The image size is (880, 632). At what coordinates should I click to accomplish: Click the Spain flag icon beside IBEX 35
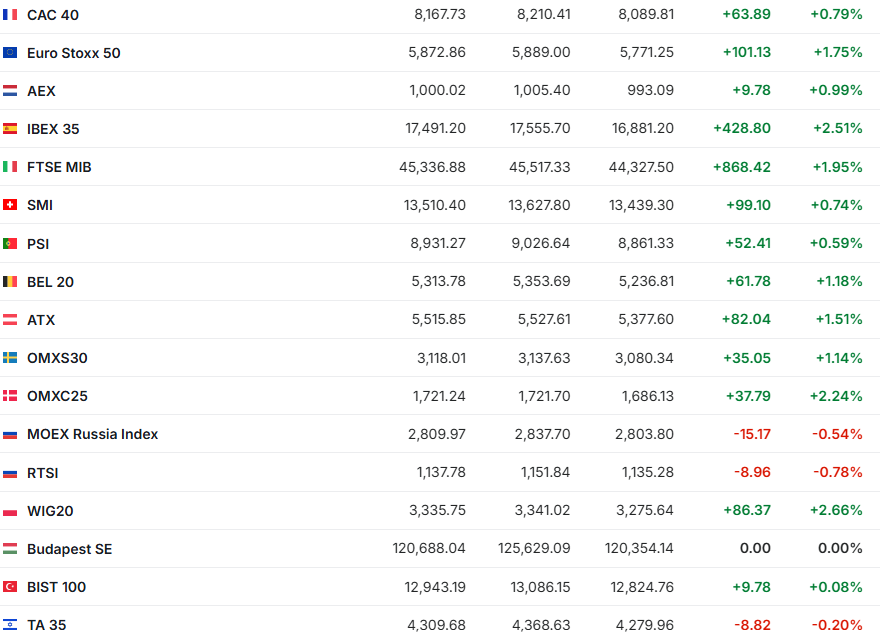coord(10,129)
